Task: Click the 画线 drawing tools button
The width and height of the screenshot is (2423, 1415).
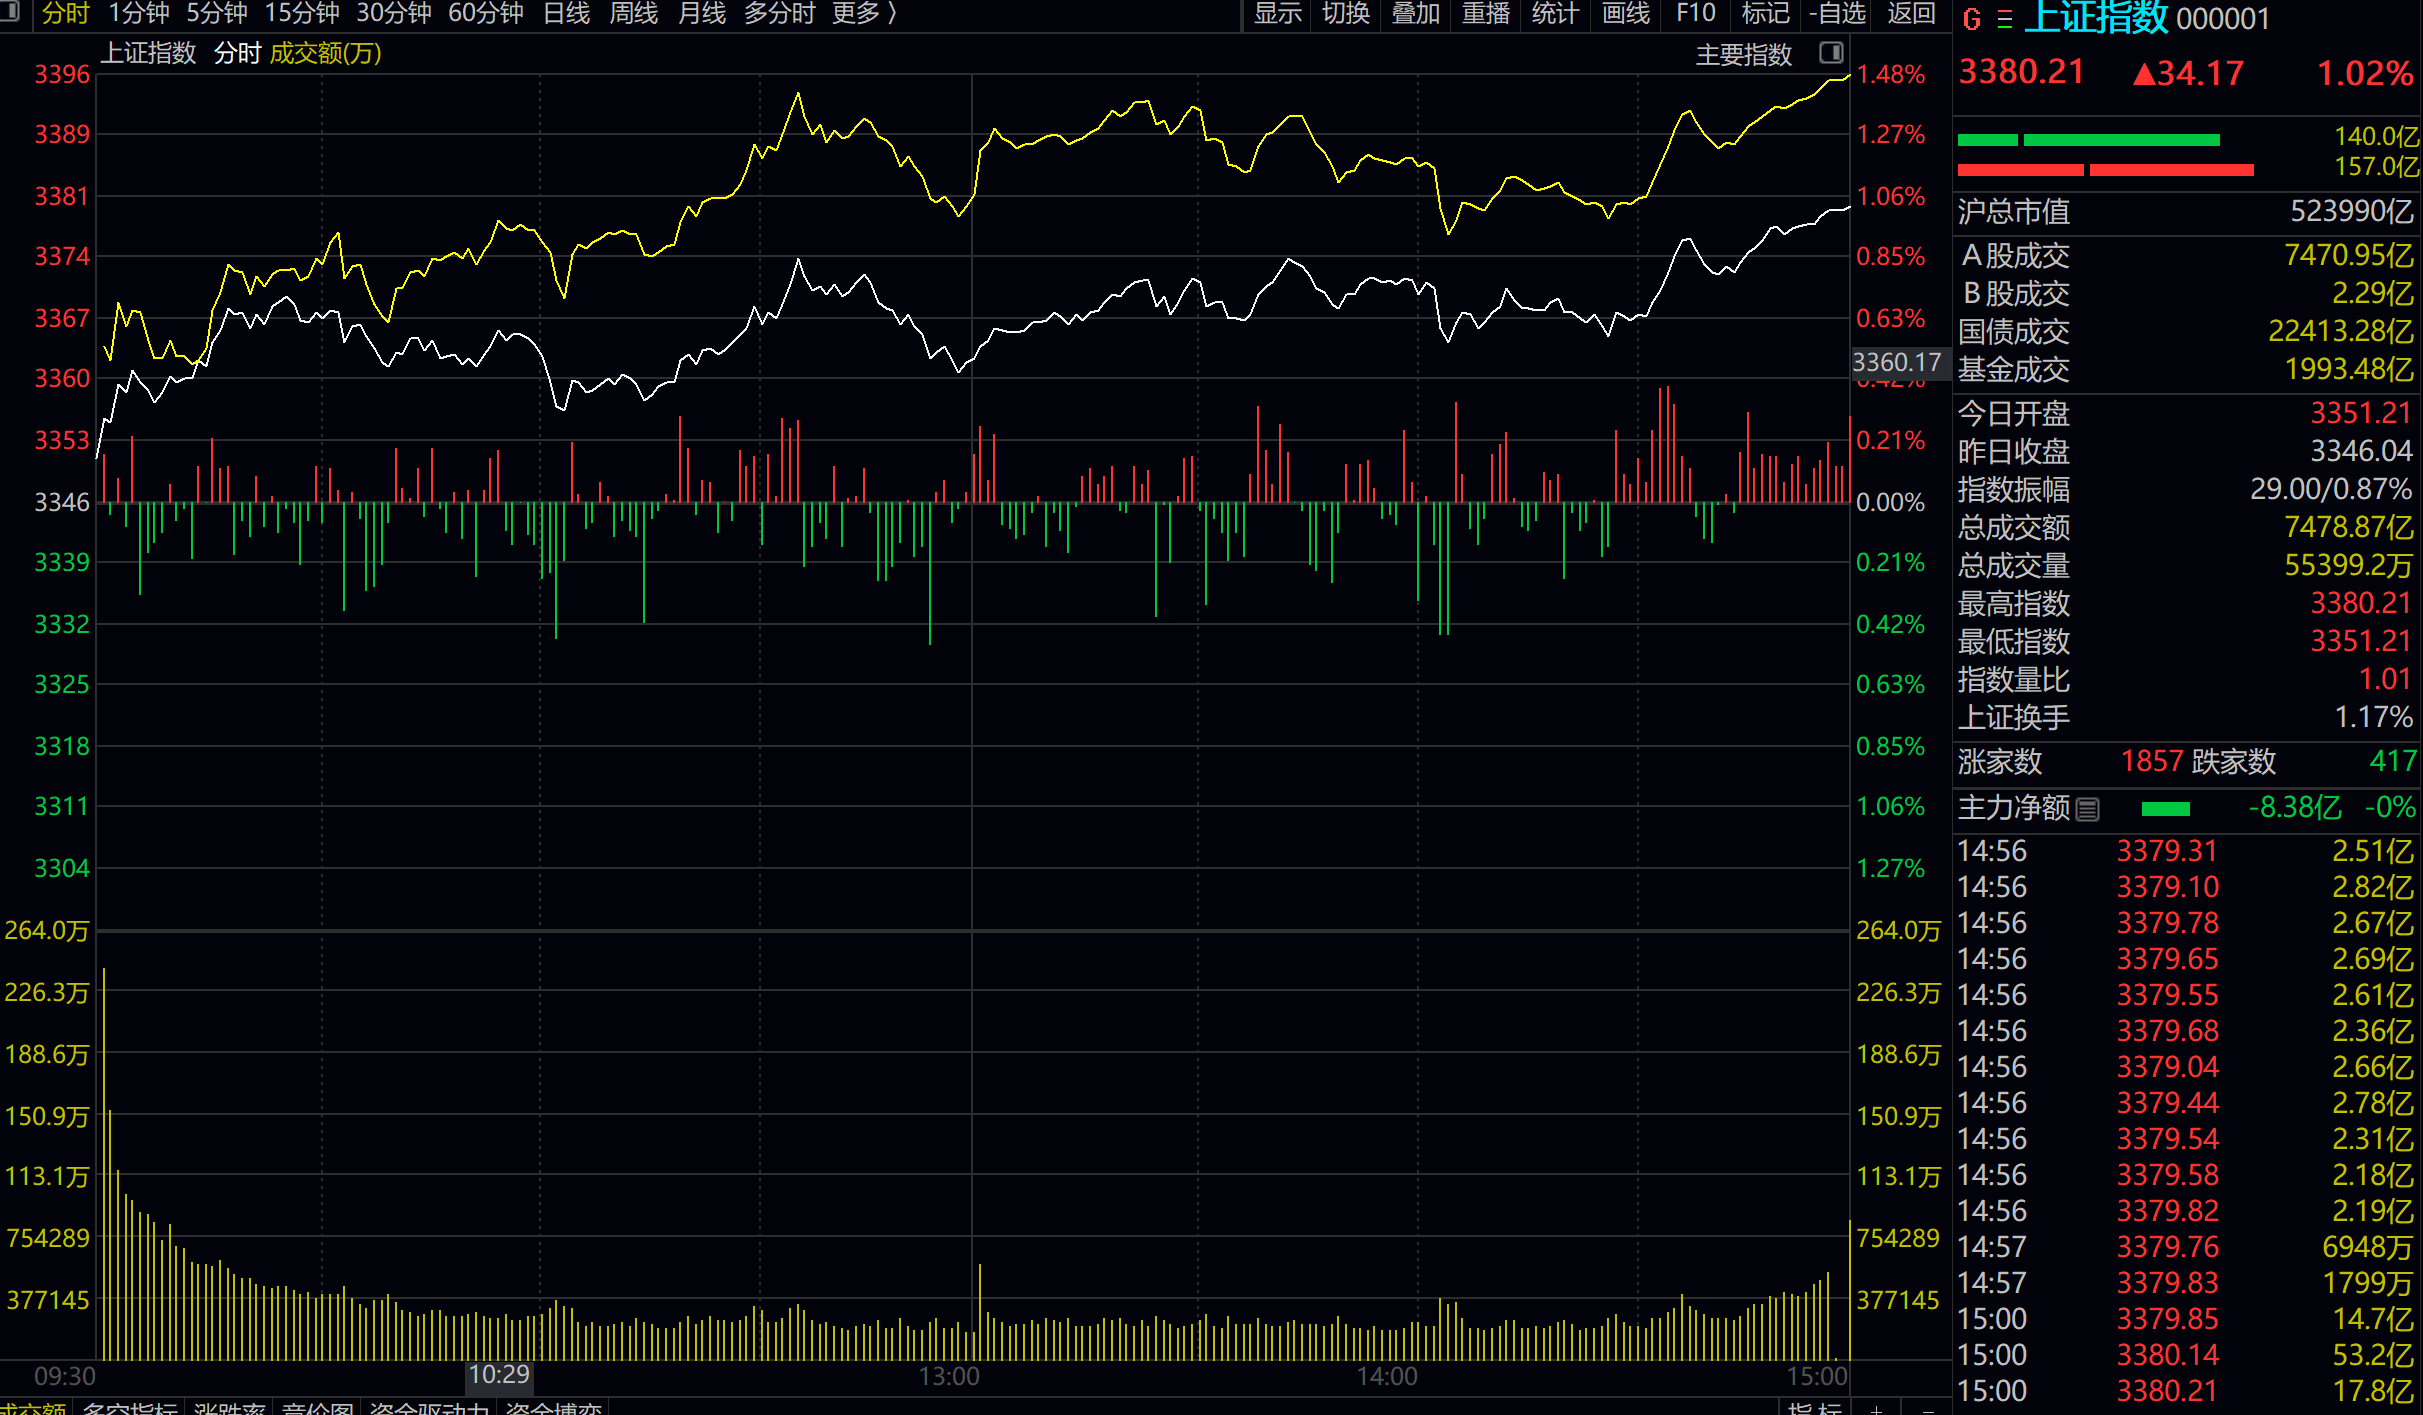Action: pyautogui.click(x=1625, y=13)
